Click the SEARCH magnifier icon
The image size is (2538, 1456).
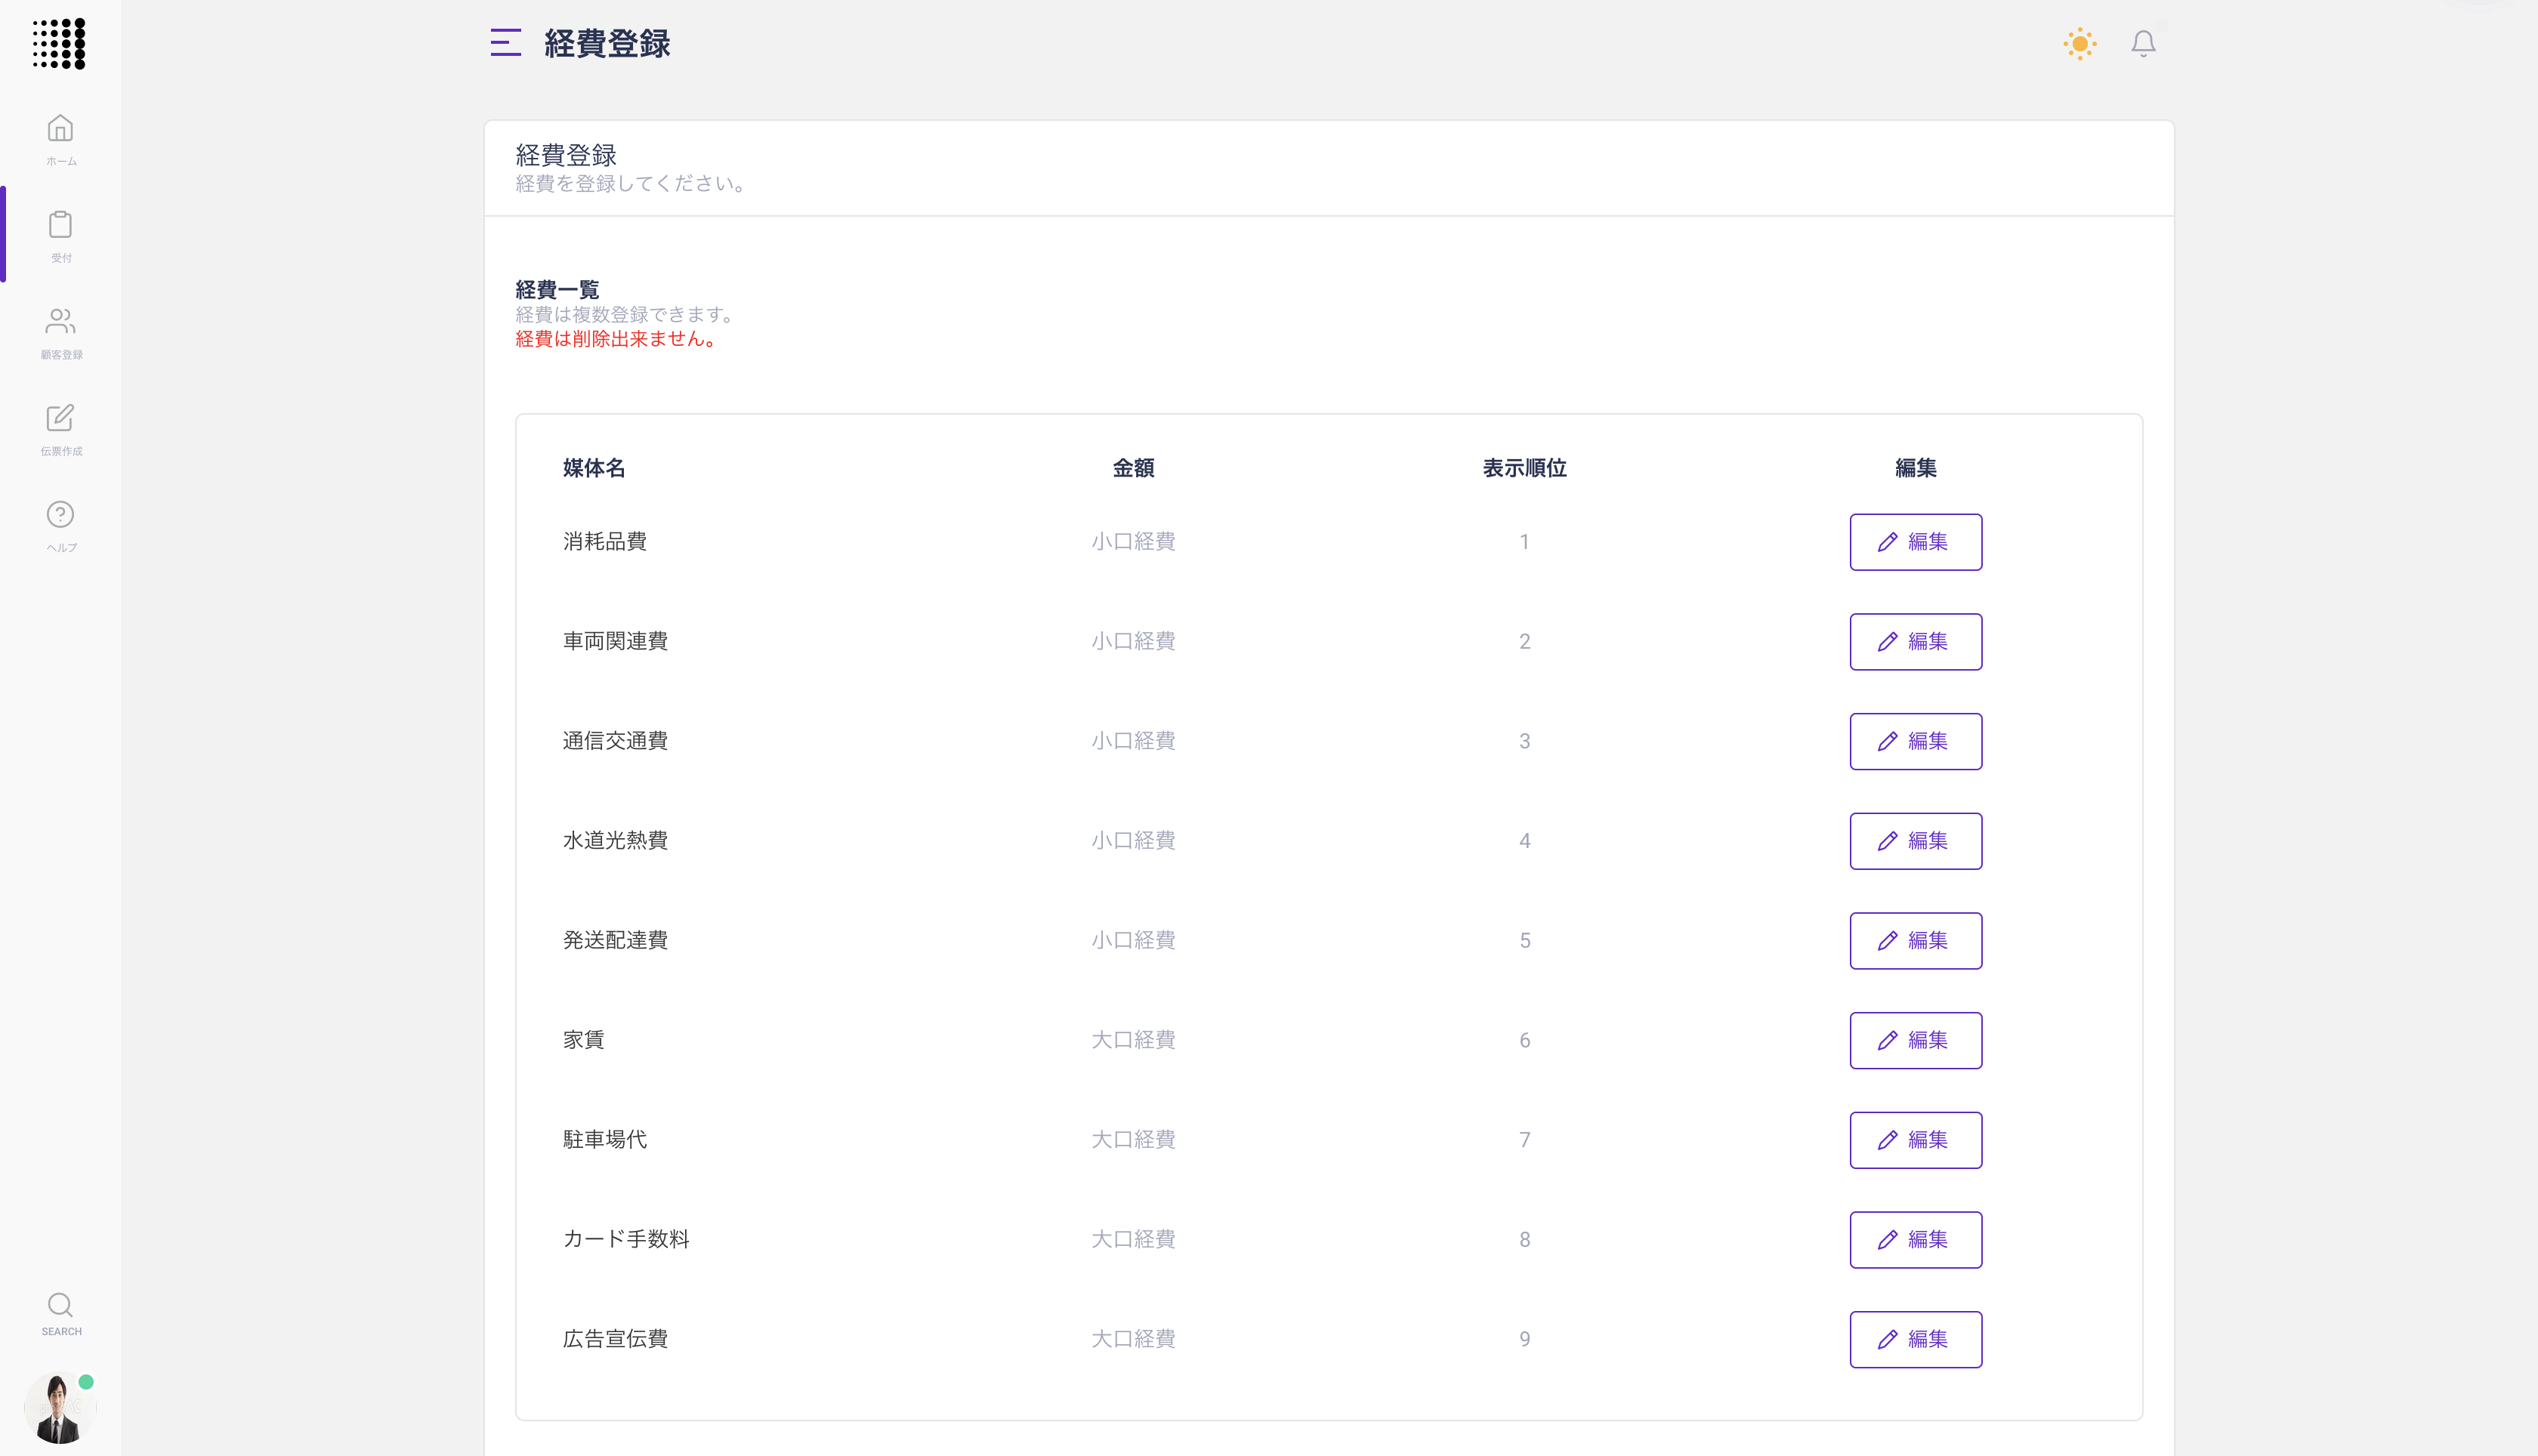pyautogui.click(x=60, y=1306)
